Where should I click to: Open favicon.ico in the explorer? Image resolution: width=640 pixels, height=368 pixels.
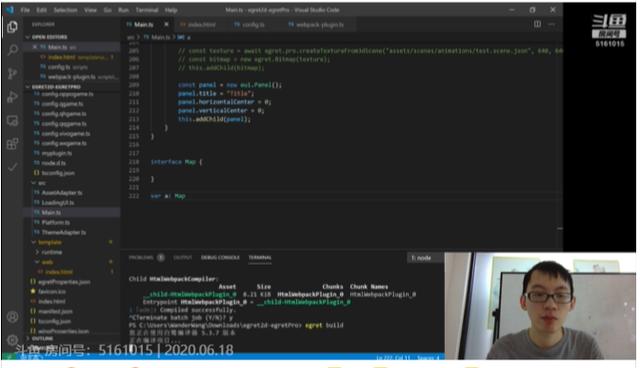coord(51,291)
